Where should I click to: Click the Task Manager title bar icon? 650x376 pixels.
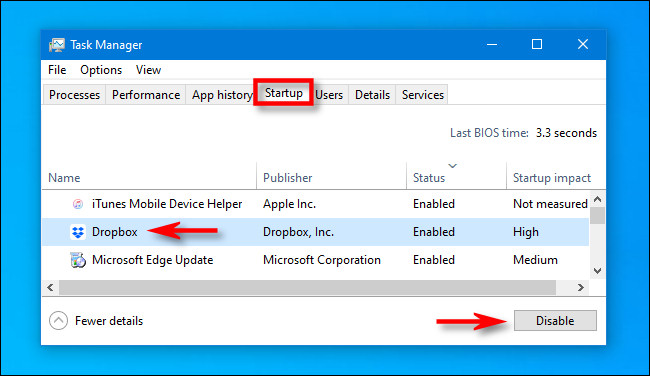[x=57, y=45]
